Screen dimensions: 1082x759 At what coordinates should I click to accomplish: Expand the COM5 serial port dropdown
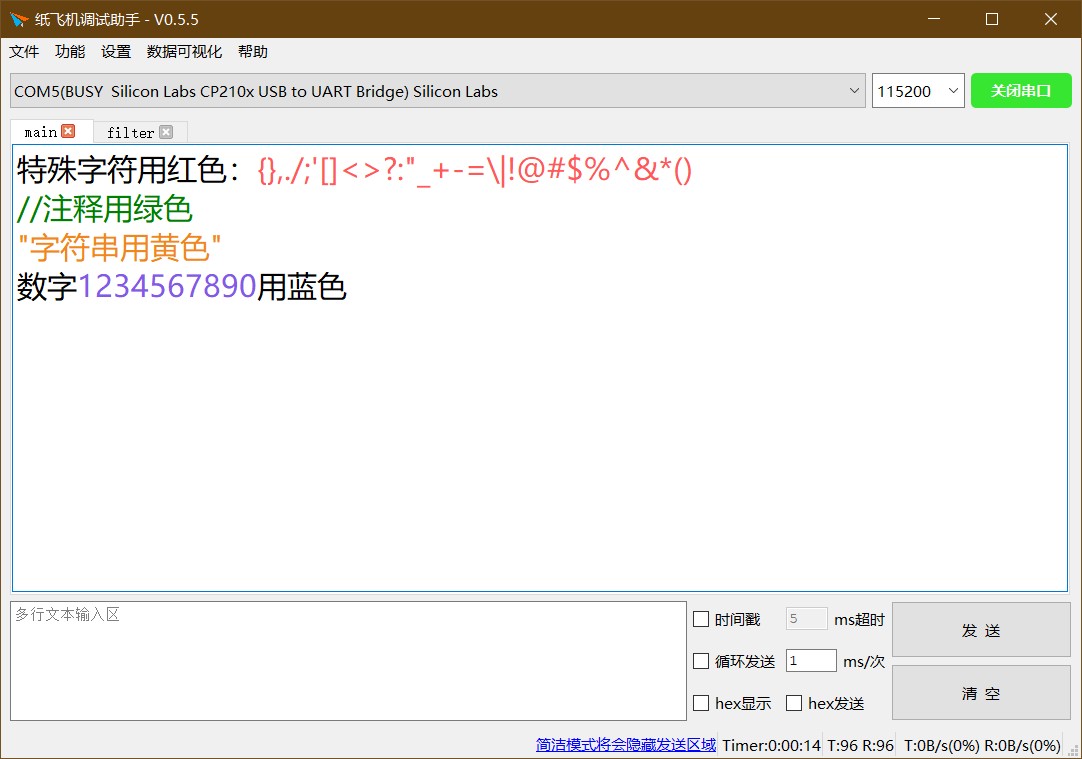tap(437, 91)
